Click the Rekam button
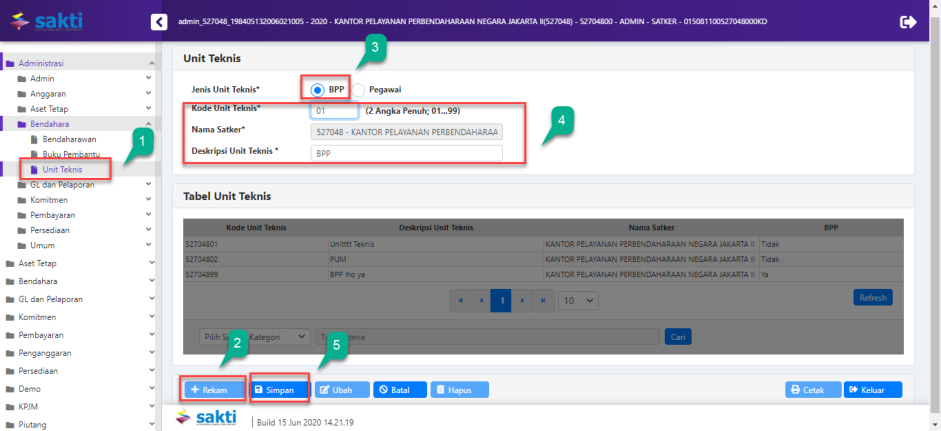Image resolution: width=941 pixels, height=431 pixels. click(x=213, y=390)
